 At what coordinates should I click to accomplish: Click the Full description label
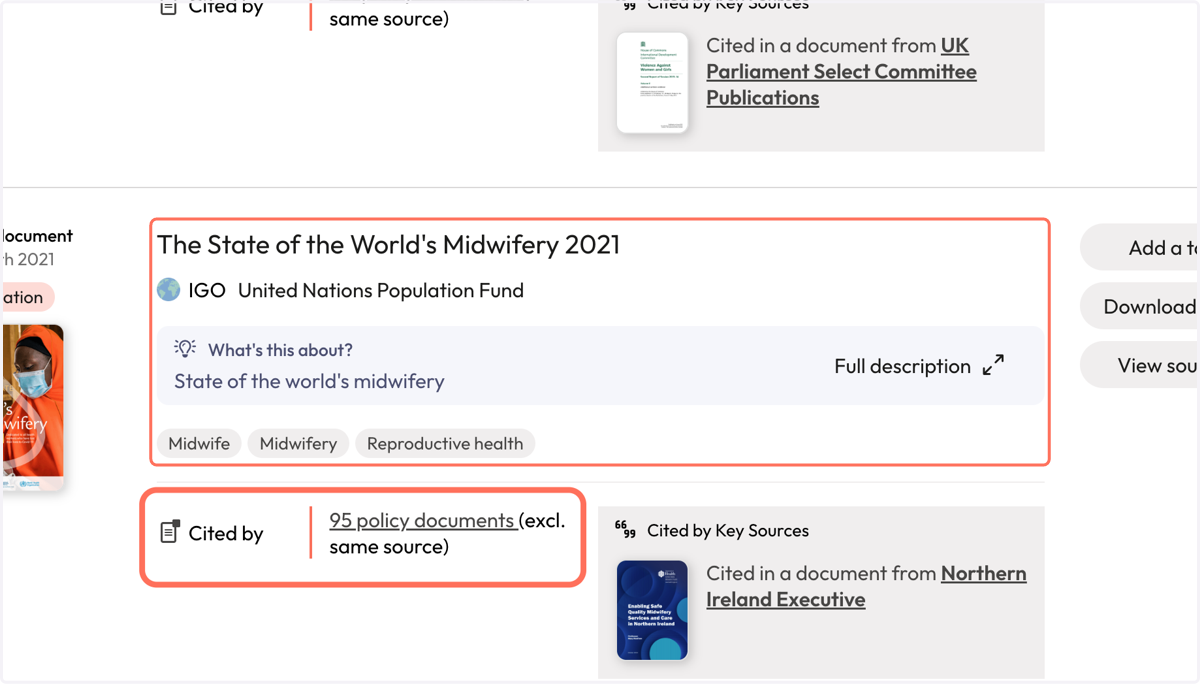[902, 366]
